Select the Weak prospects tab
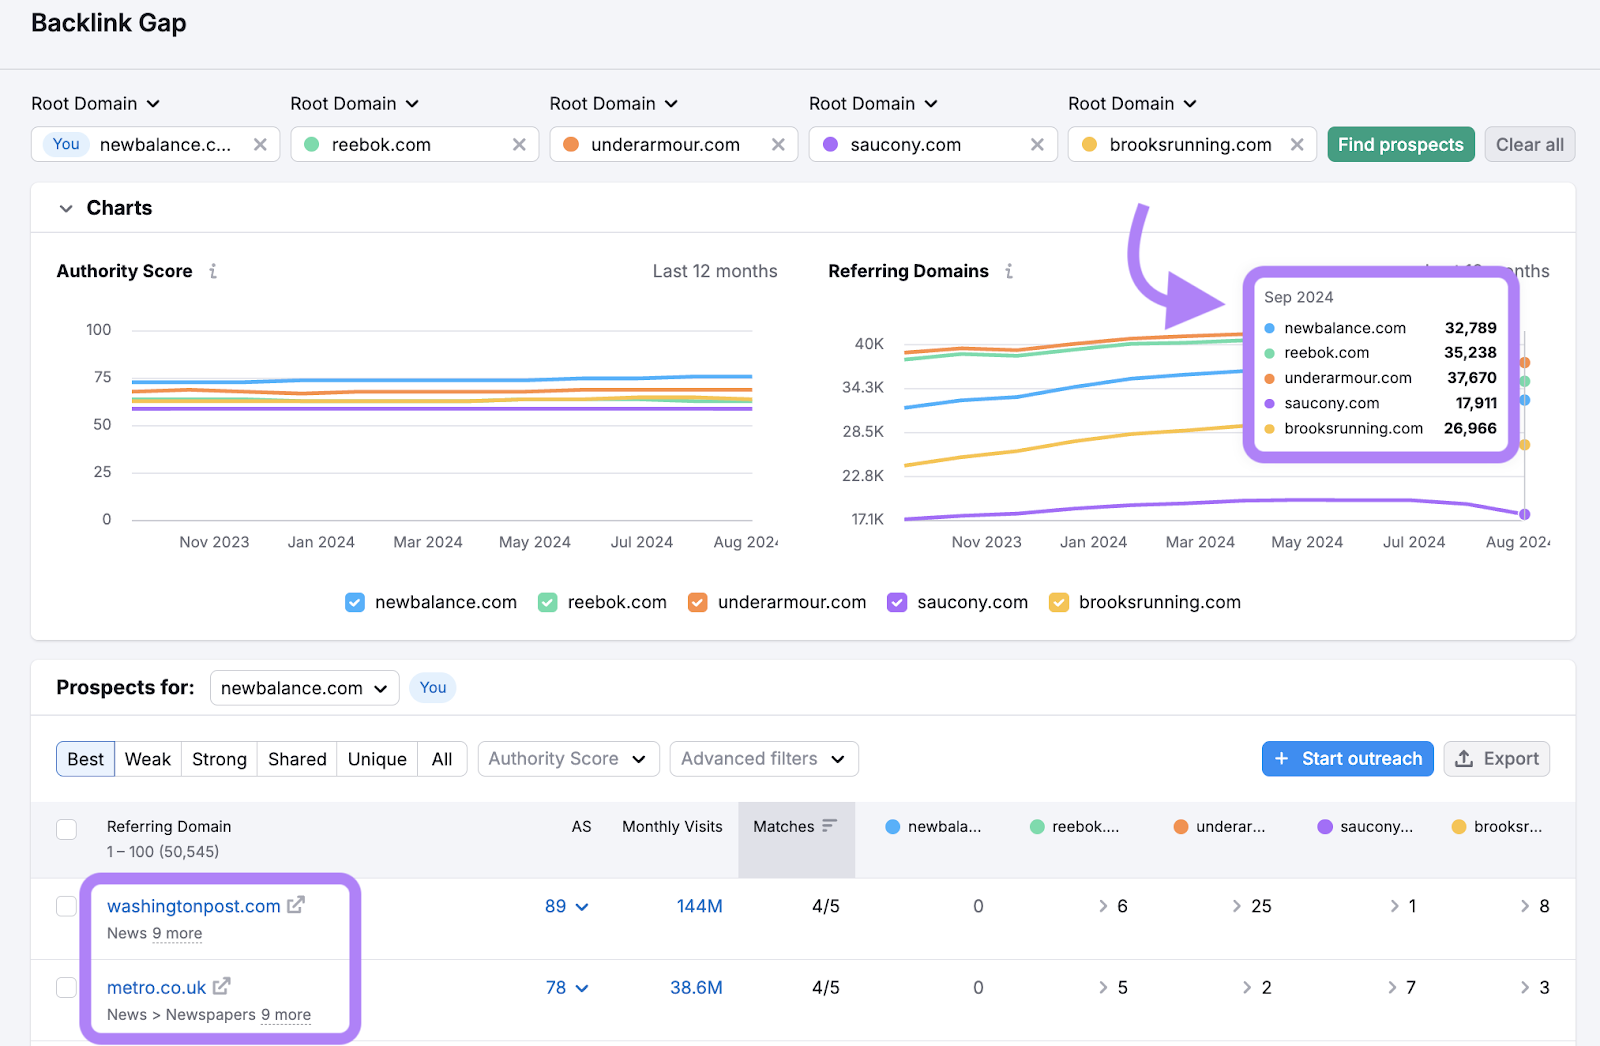 (x=148, y=759)
